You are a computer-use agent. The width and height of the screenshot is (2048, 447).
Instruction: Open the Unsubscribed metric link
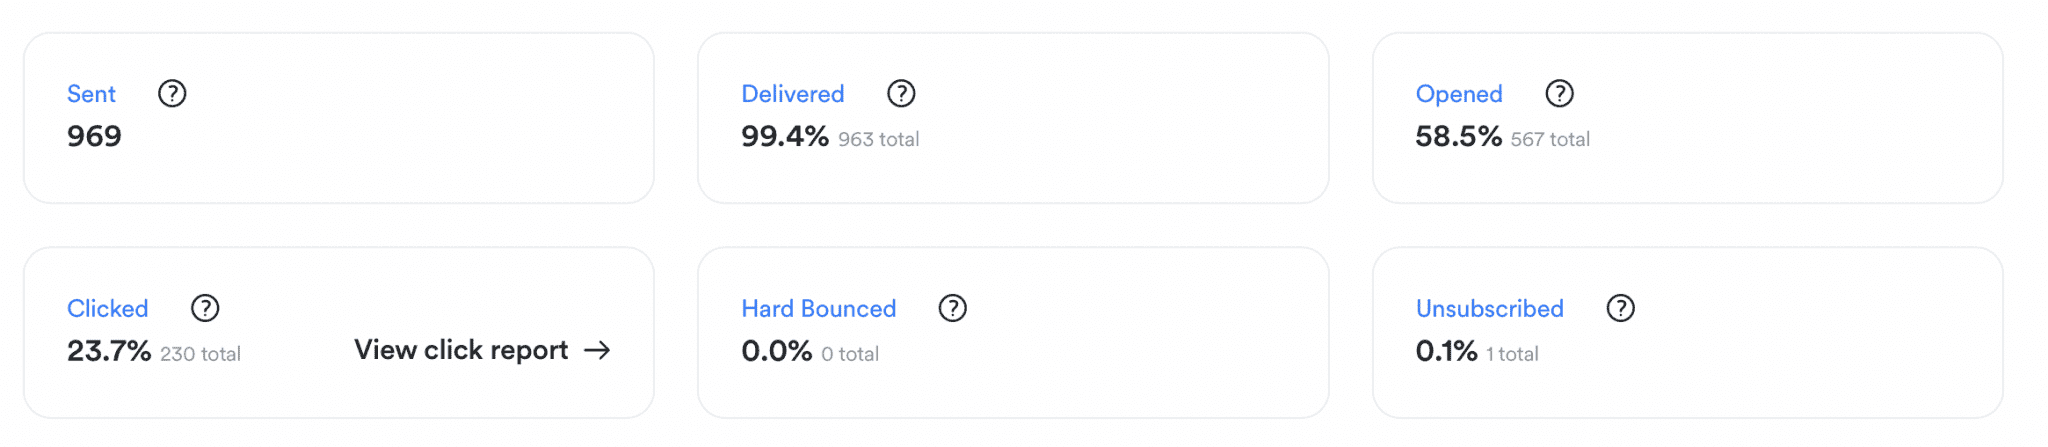point(1489,308)
